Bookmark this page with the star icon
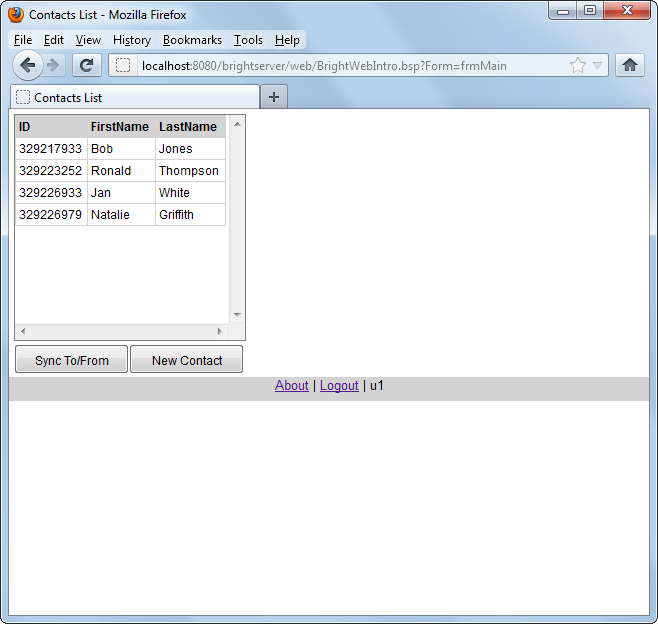Viewport: 658px width, 624px height. point(578,66)
